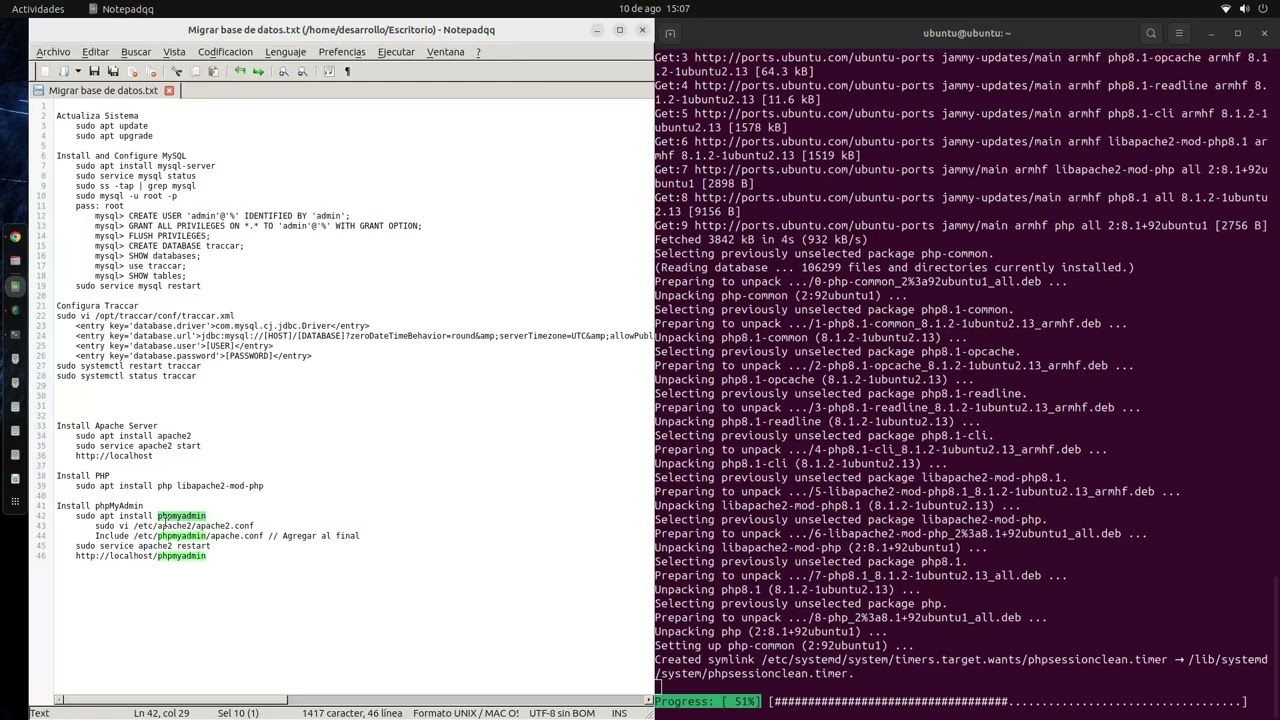Click the 1417 caracter, 46 línea status text
1280x720 pixels.
click(x=352, y=713)
